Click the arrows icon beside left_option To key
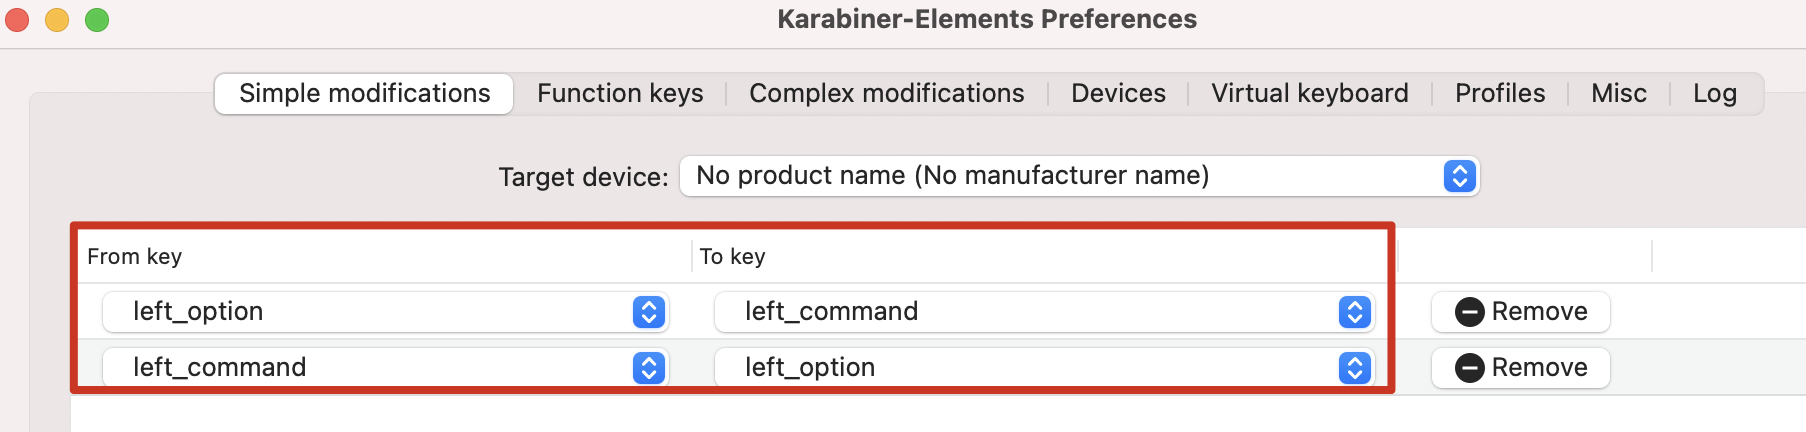The height and width of the screenshot is (432, 1806). point(1355,368)
